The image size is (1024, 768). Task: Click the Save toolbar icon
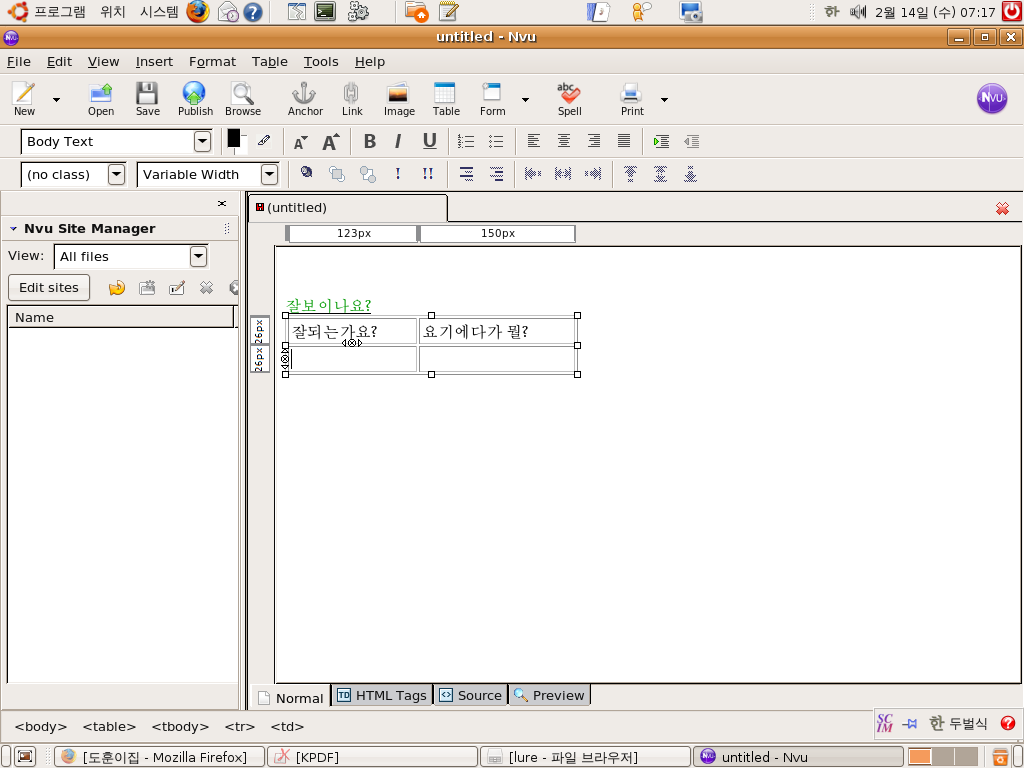coord(147,99)
